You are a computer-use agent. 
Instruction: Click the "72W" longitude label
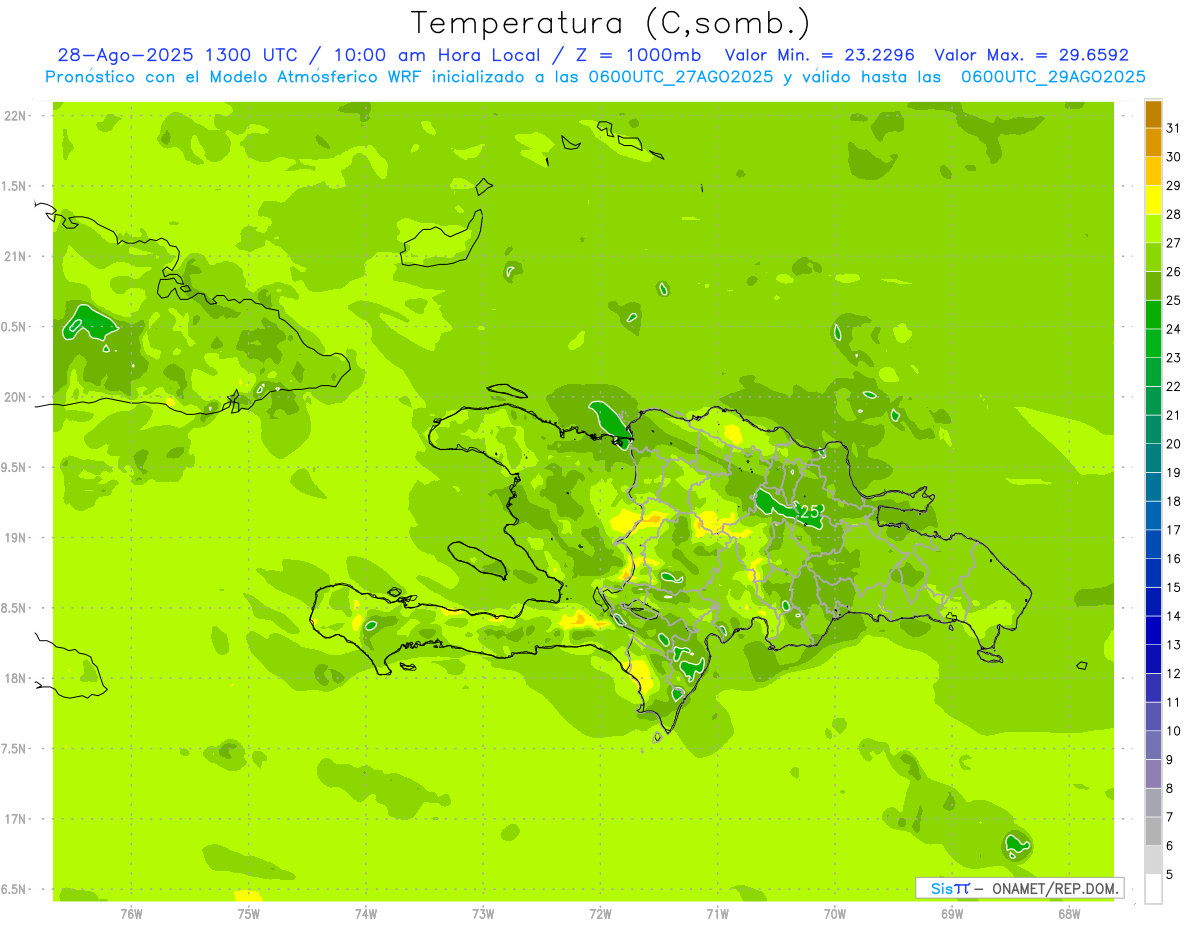click(600, 914)
